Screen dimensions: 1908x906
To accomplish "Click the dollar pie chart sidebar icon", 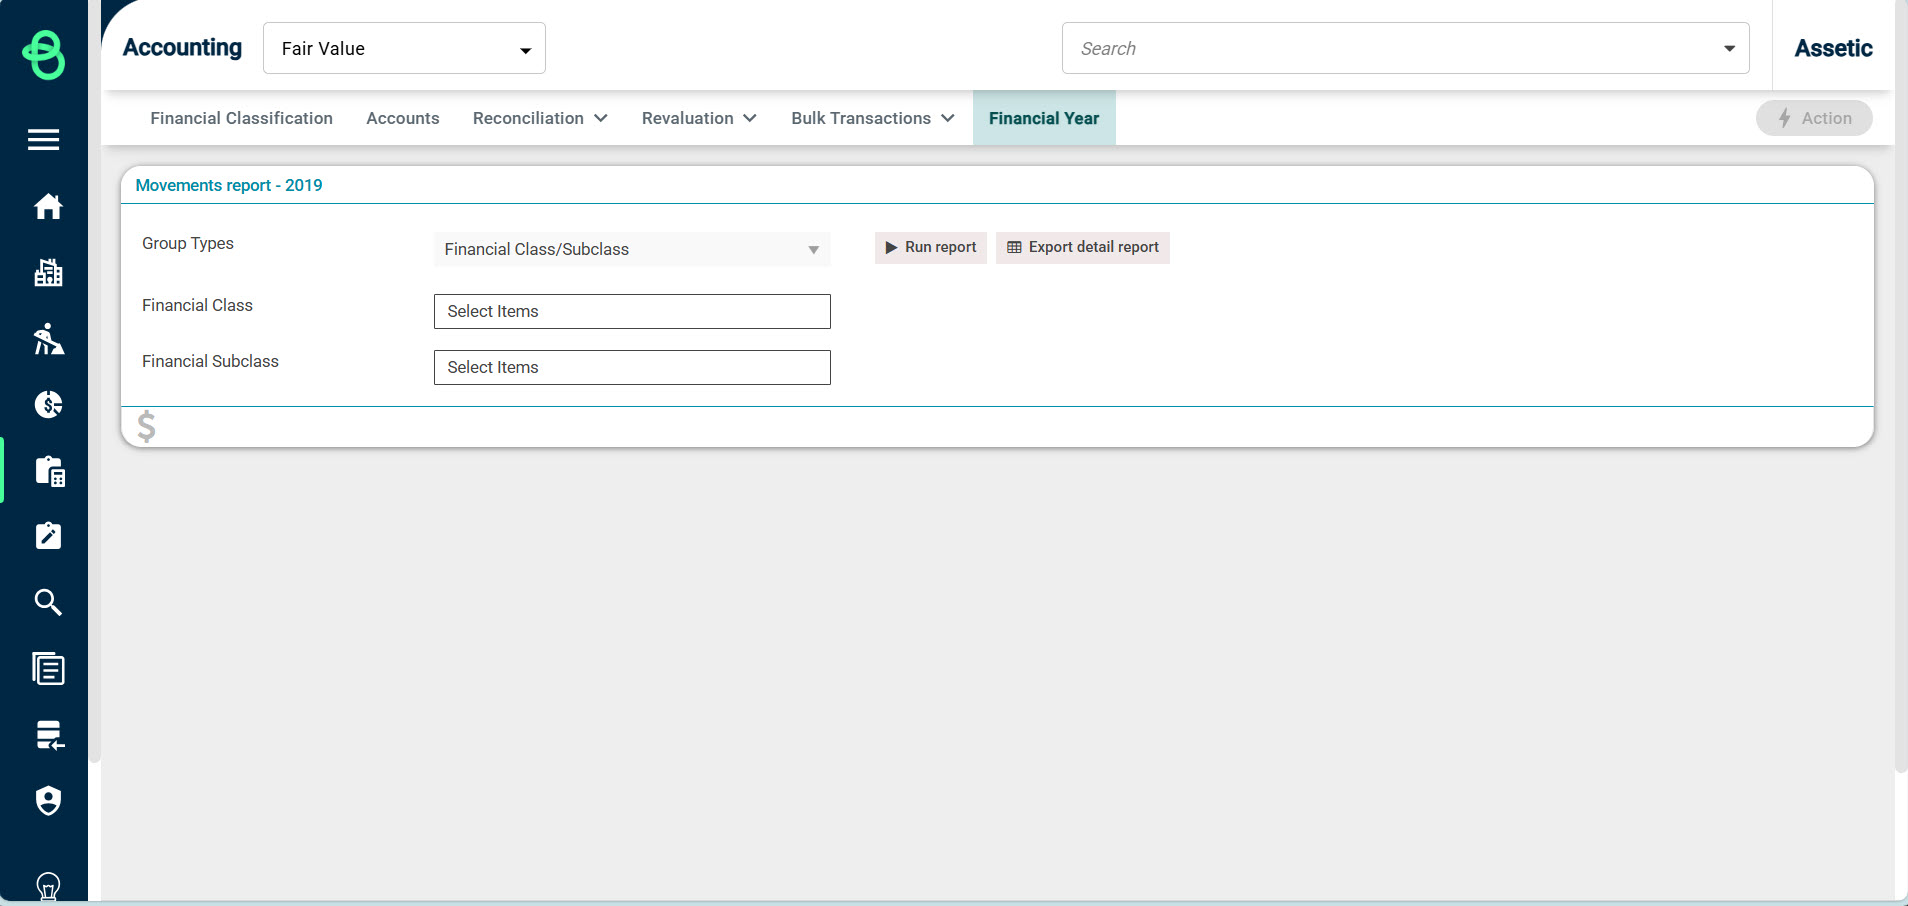I will coord(47,405).
